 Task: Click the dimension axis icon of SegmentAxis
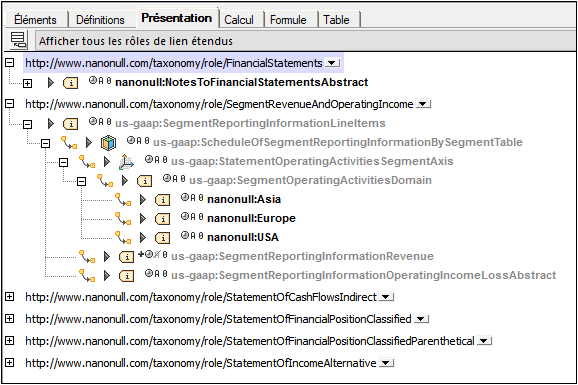coord(126,162)
